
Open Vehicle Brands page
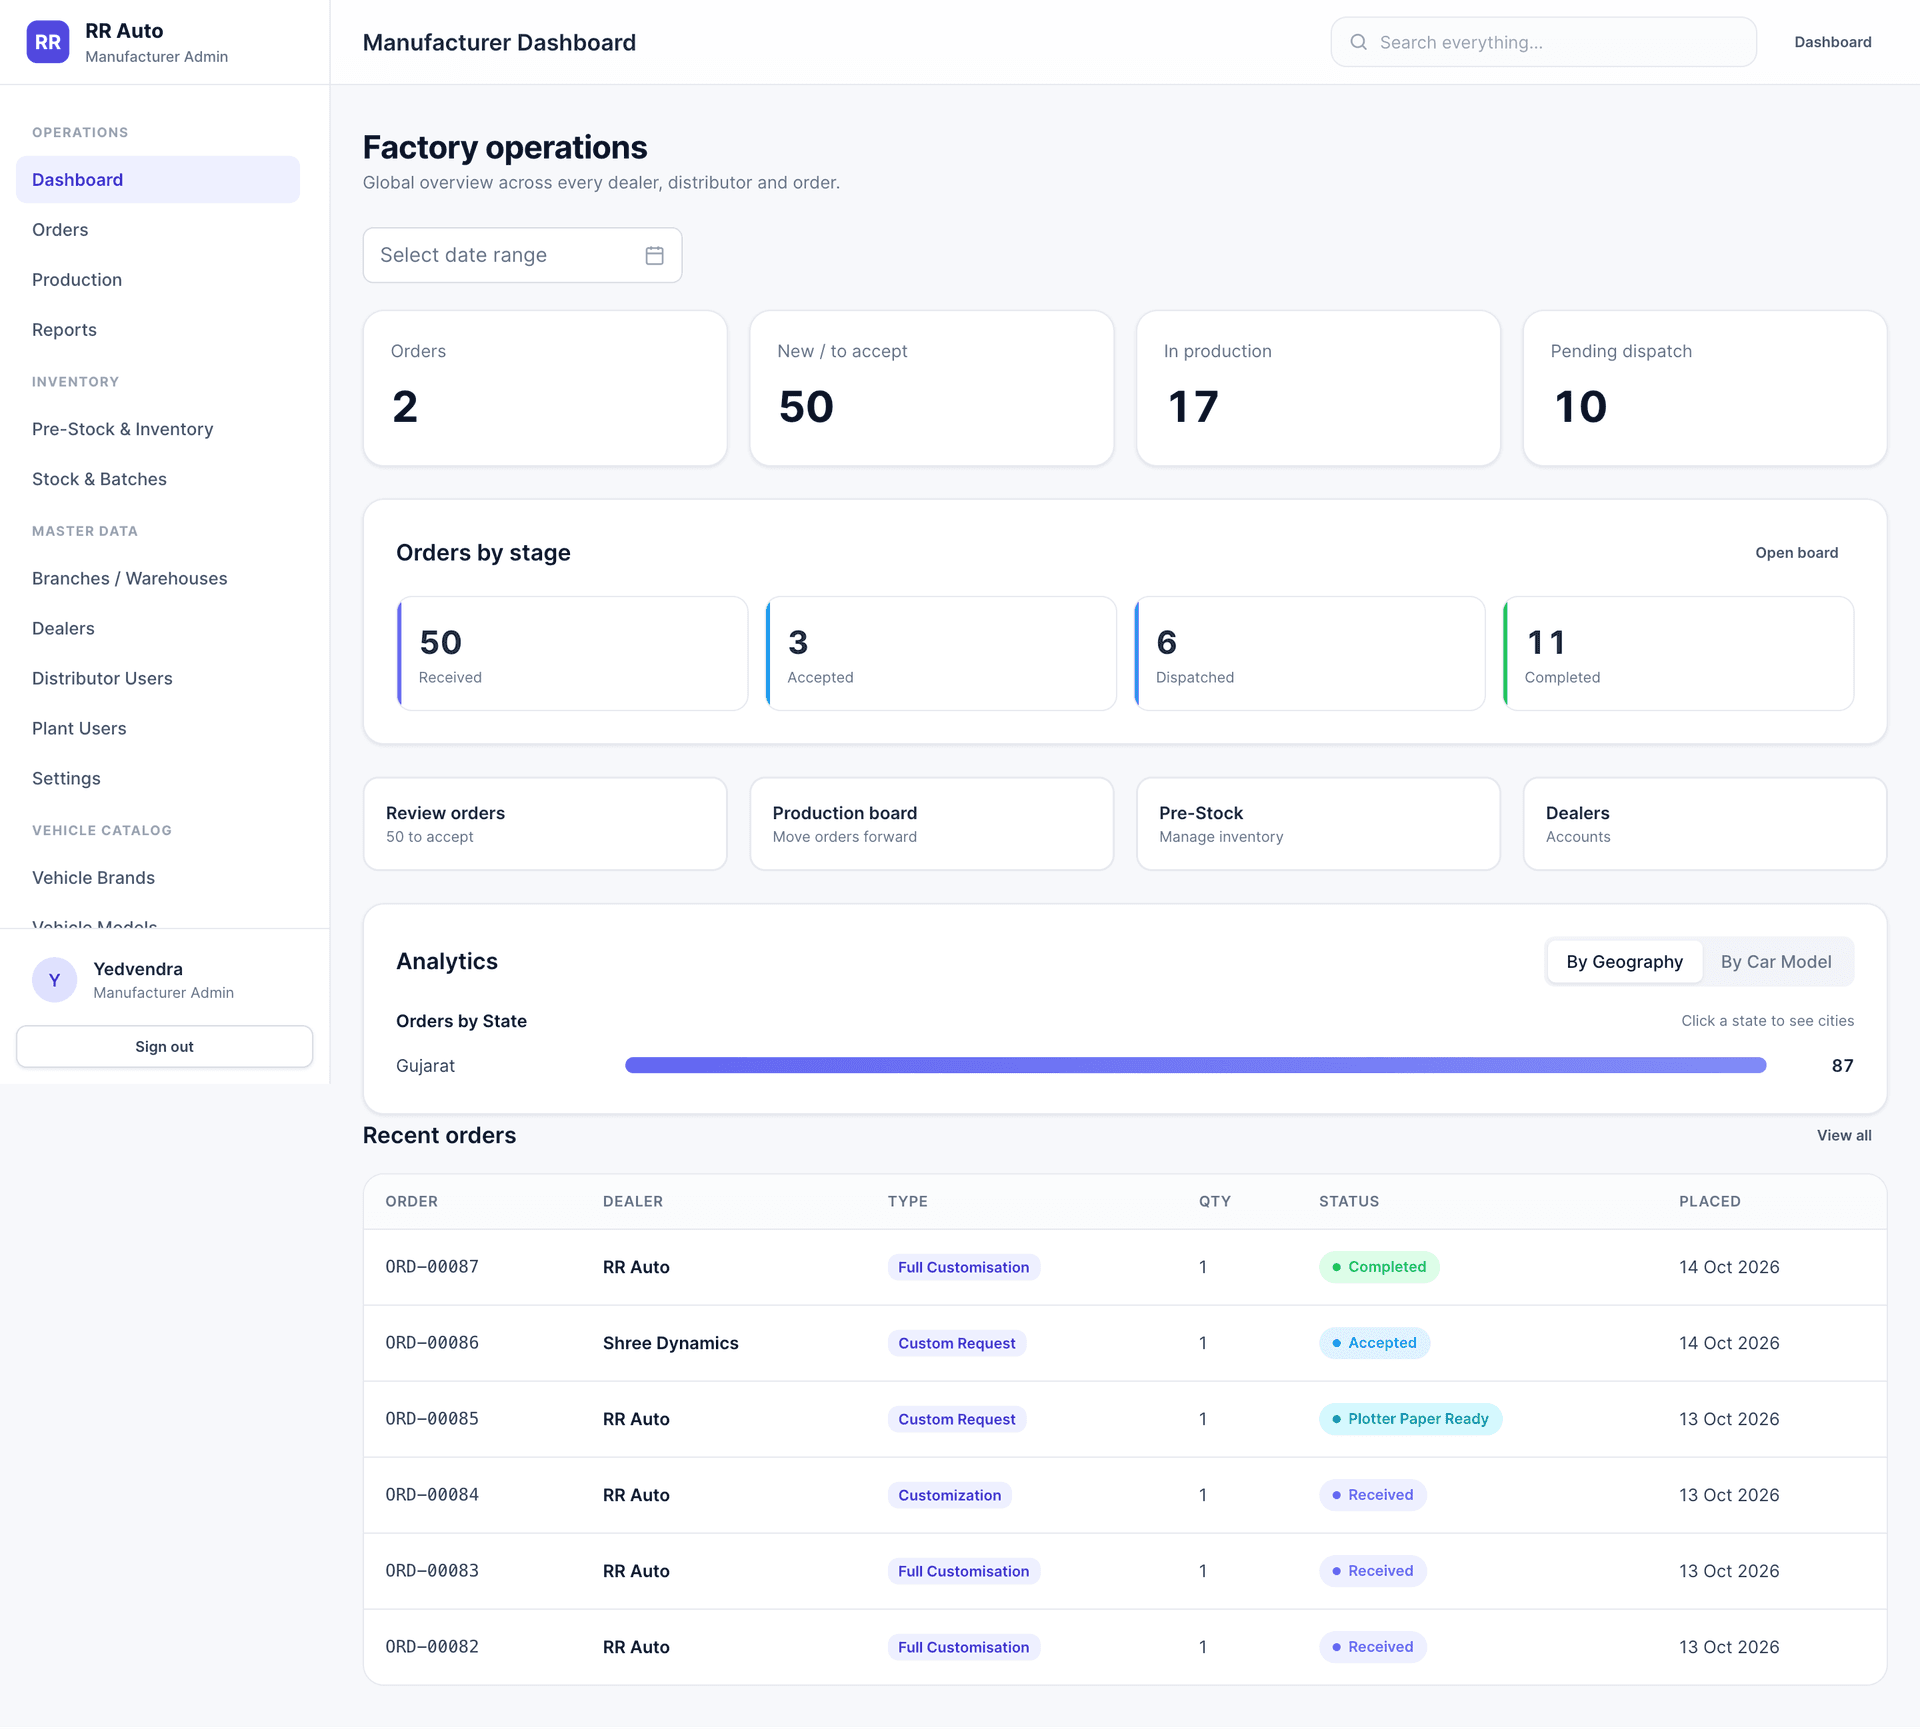[158, 877]
